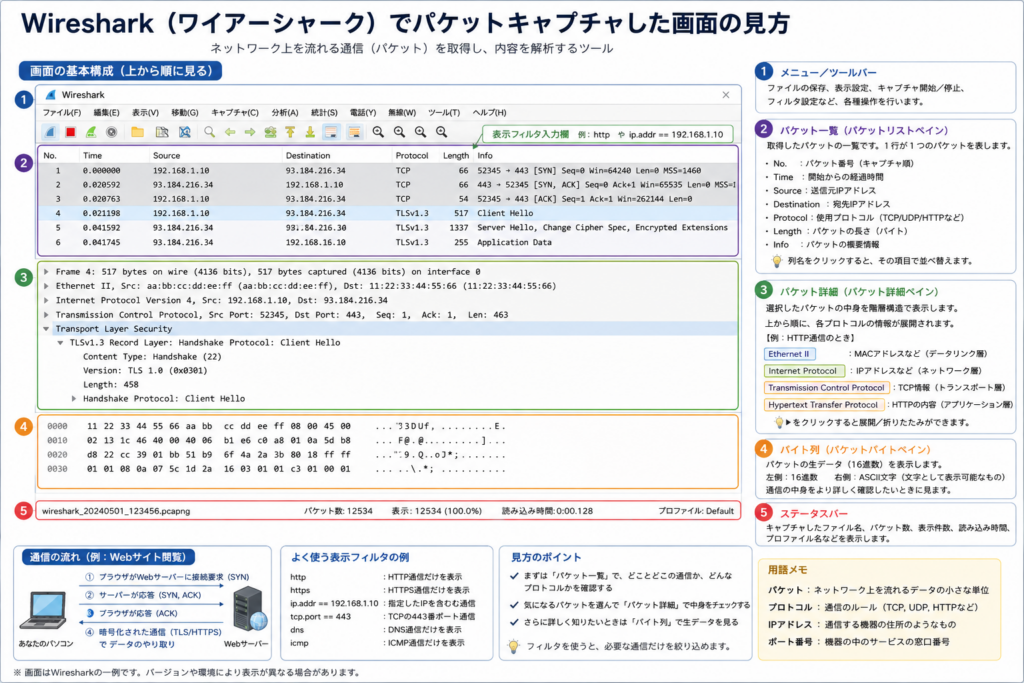
Task: Select packet 5 Server Hello row
Action: [388, 228]
